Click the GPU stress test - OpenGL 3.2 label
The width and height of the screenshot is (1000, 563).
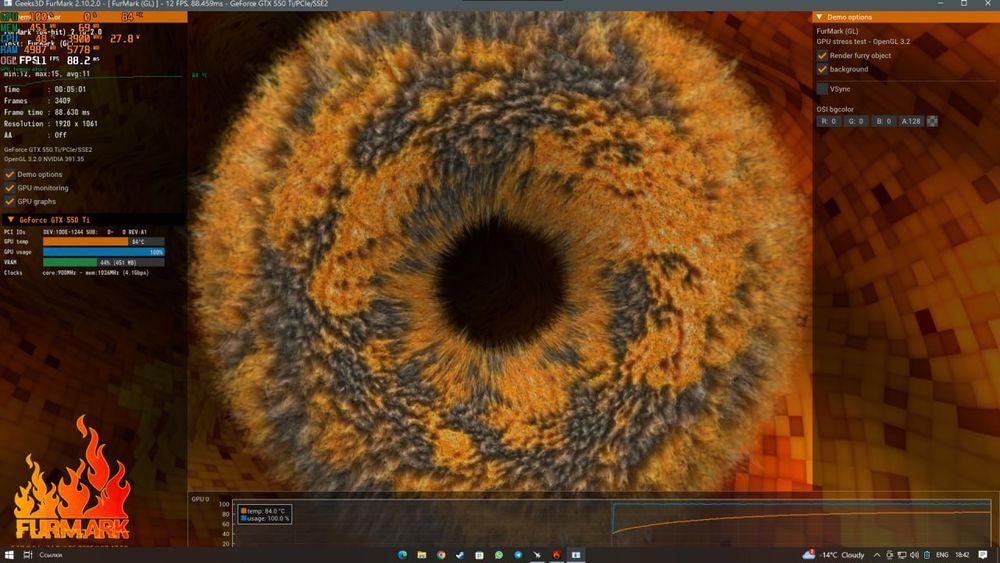point(863,41)
